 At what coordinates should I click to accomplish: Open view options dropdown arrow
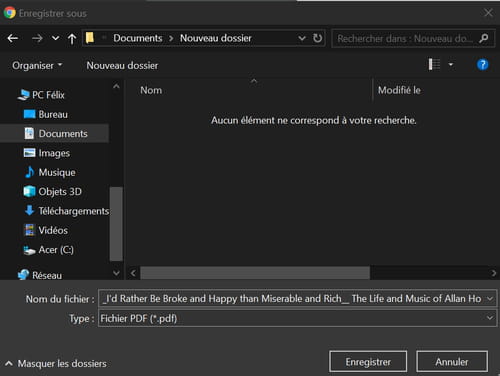[451, 64]
